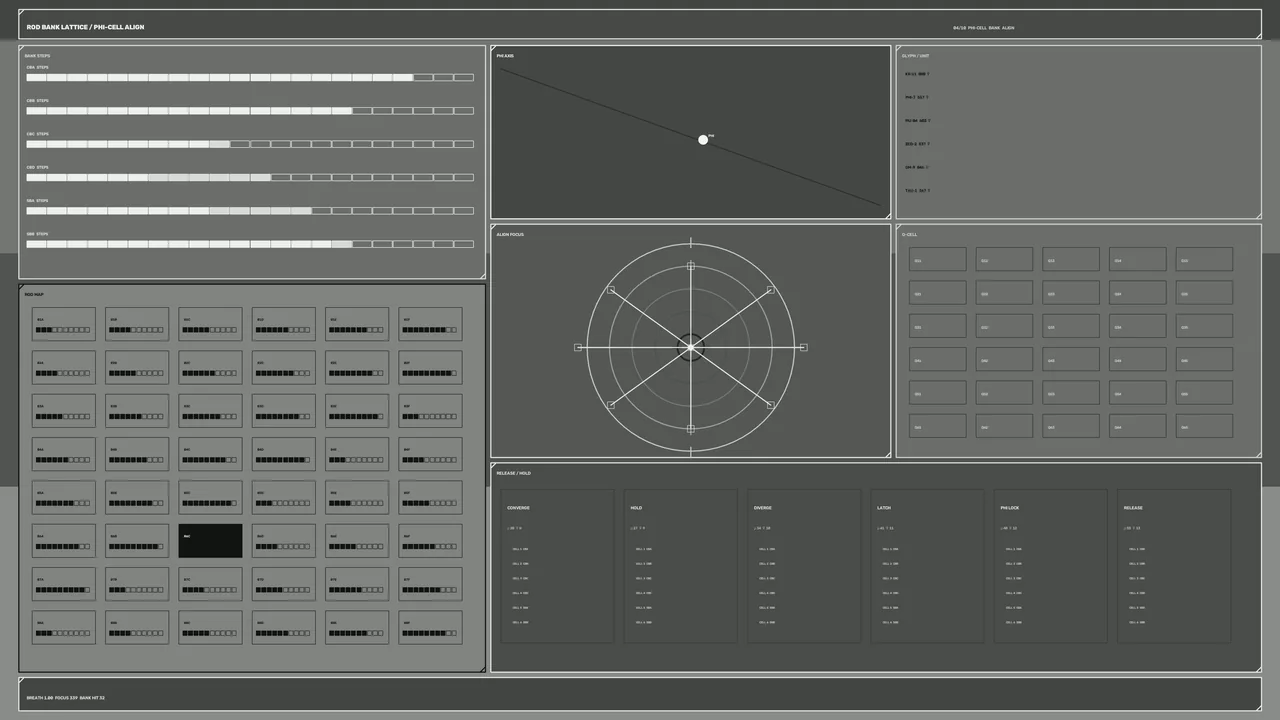Select cell Ω65 in Ω-CELL grid
This screenshot has width=1280, height=720.
coord(1204,426)
